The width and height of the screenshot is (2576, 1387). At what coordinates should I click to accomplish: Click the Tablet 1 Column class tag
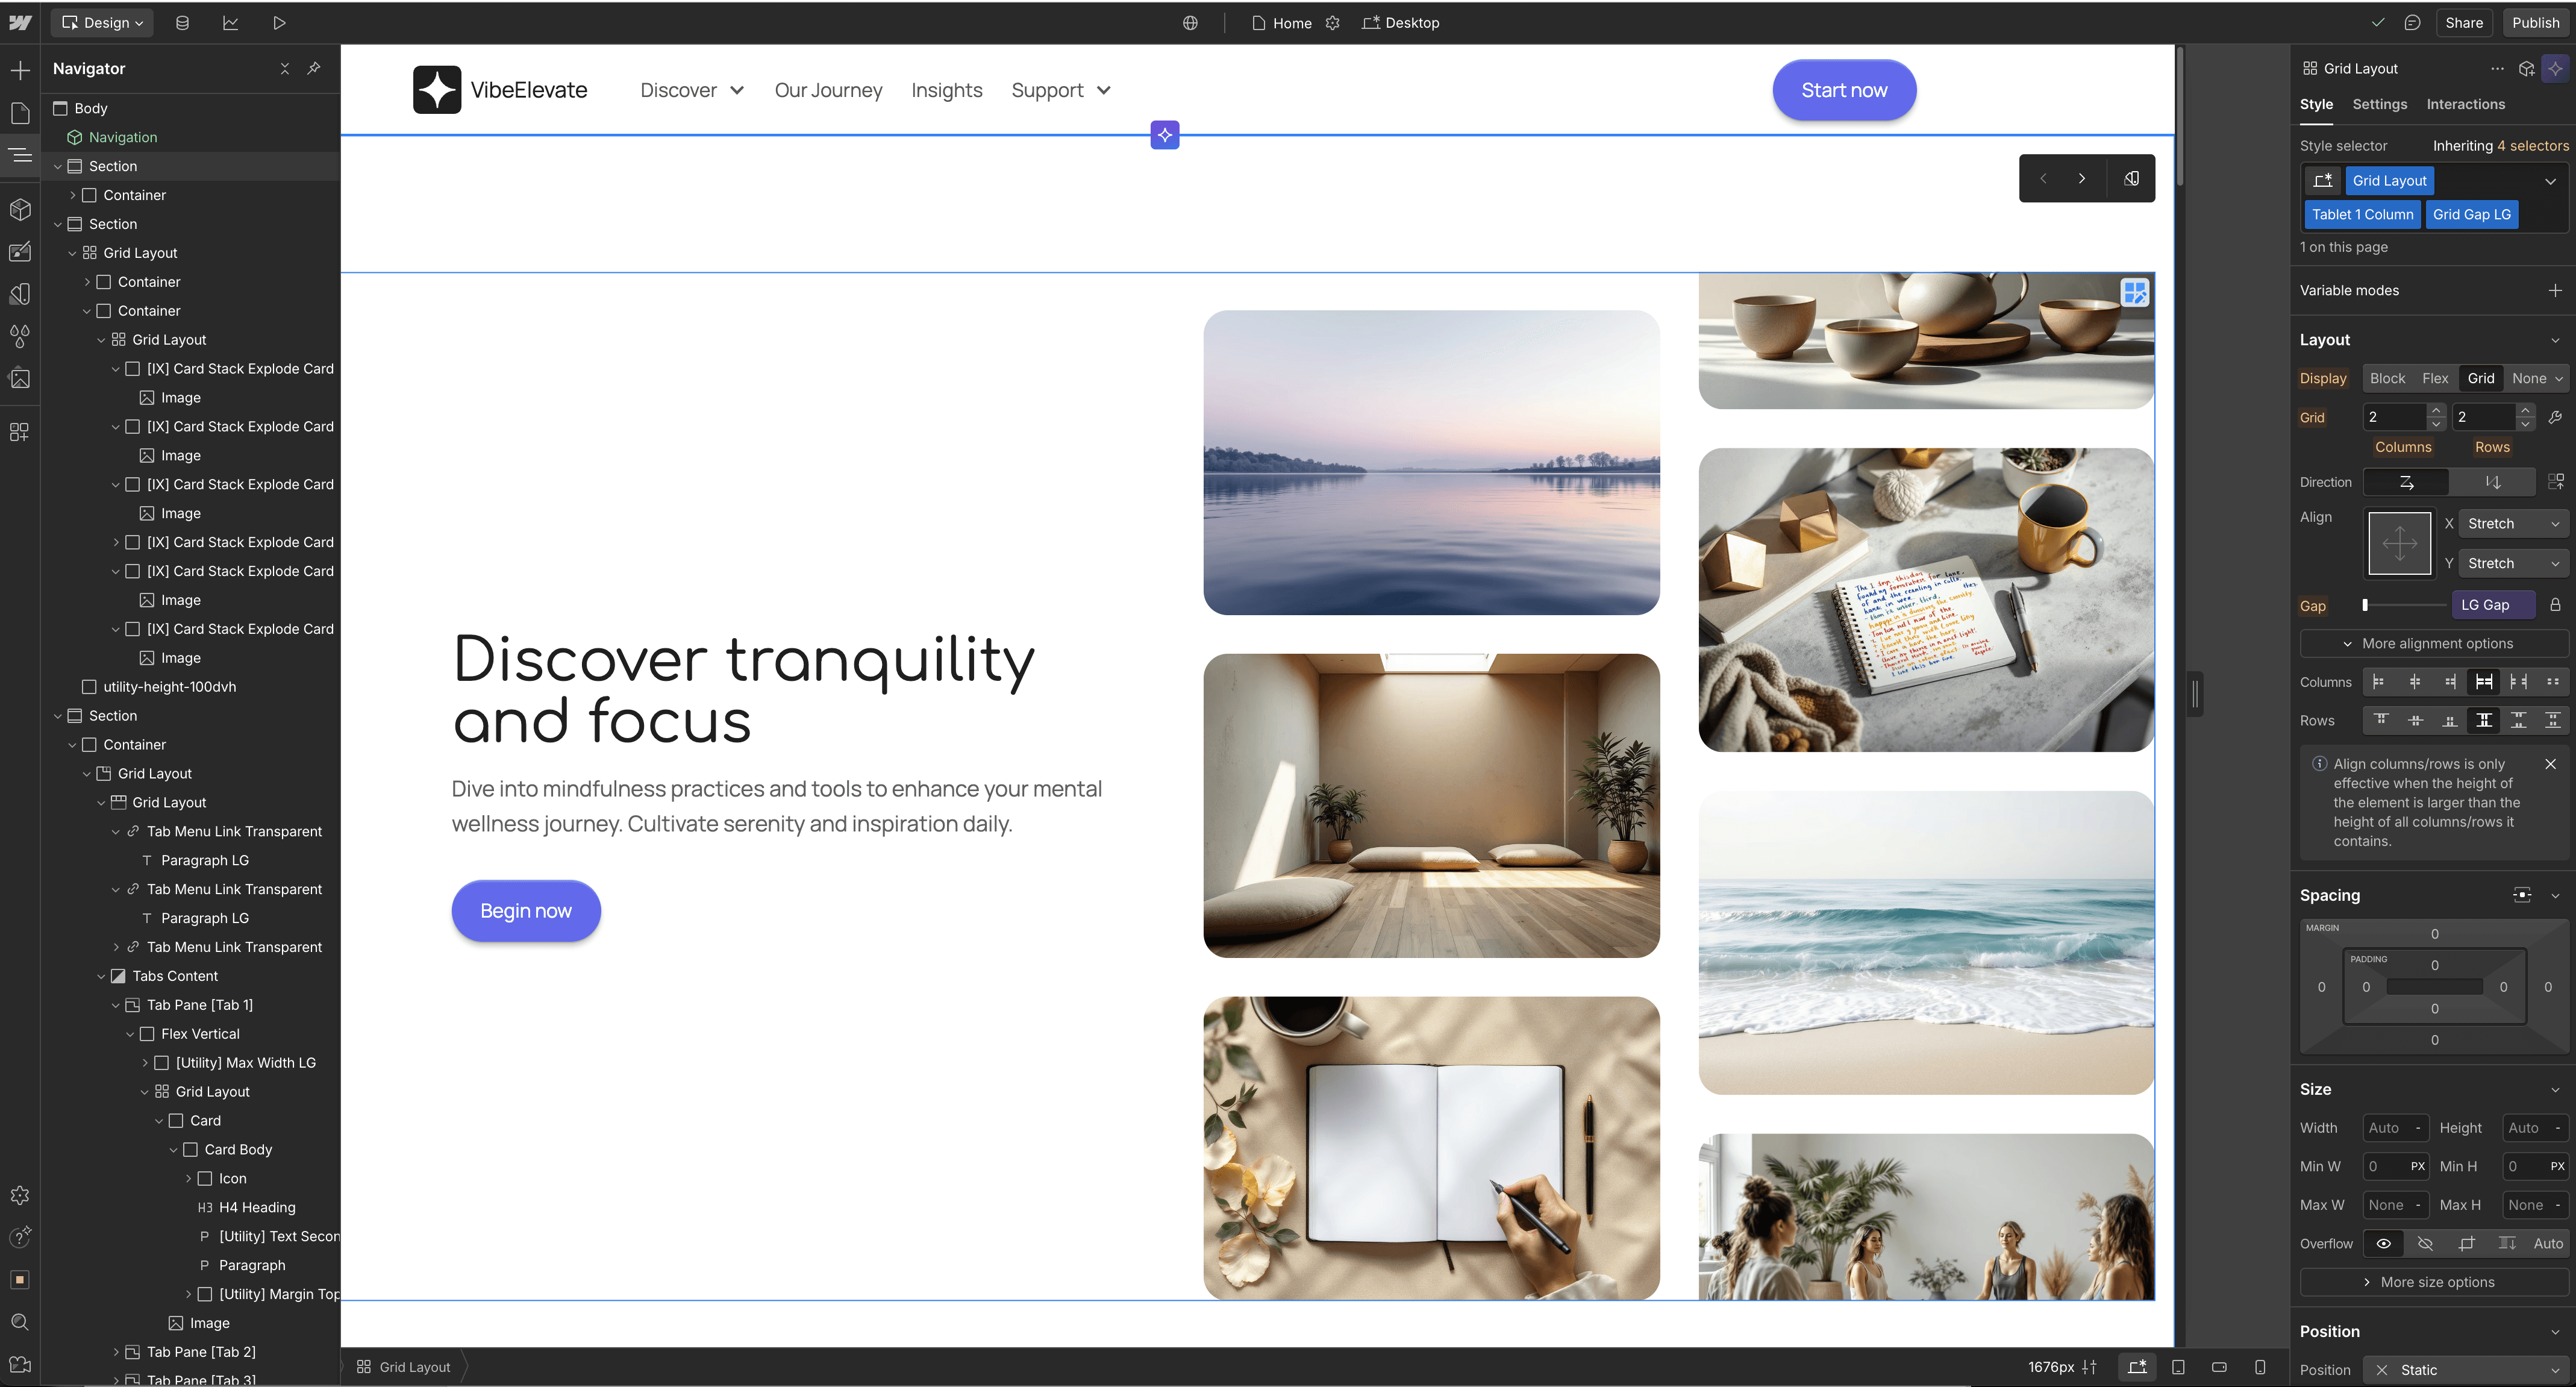pyautogui.click(x=2362, y=214)
